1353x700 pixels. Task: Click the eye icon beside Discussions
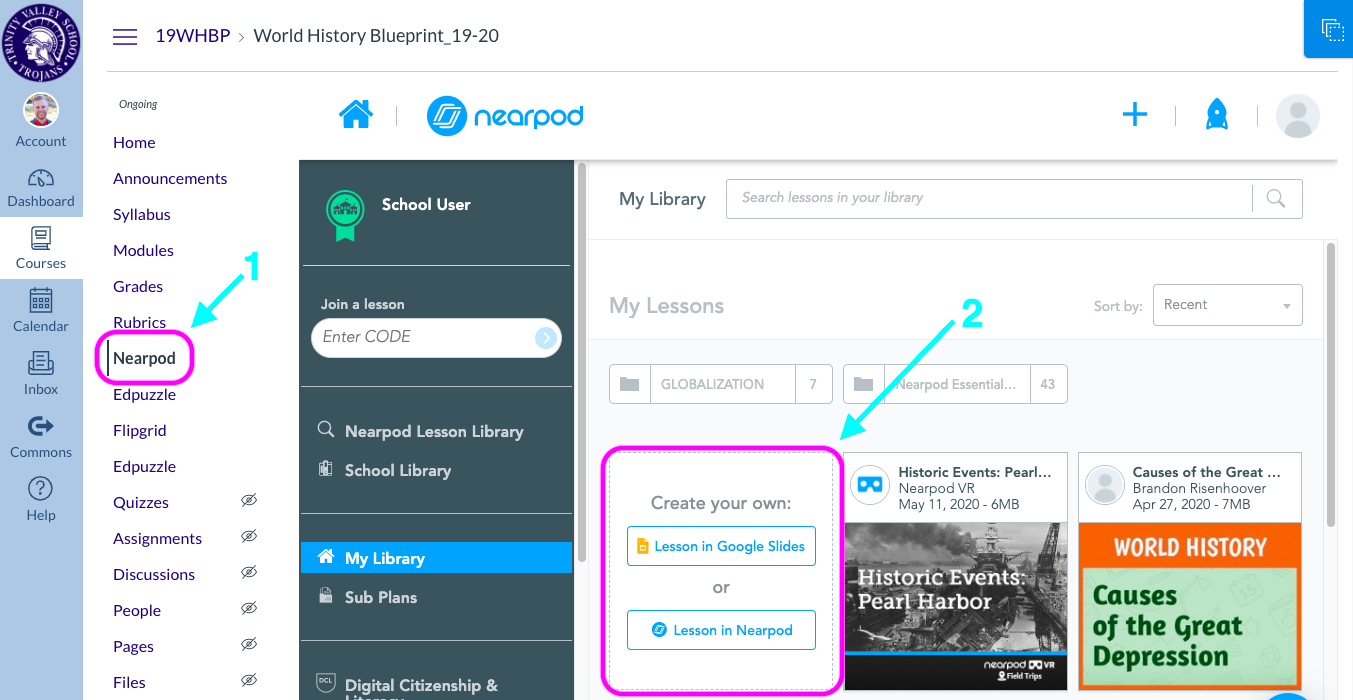(249, 574)
